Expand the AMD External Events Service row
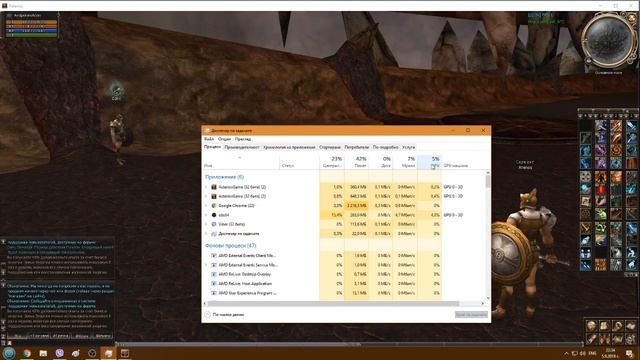This screenshot has height=360, width=640. point(207,265)
